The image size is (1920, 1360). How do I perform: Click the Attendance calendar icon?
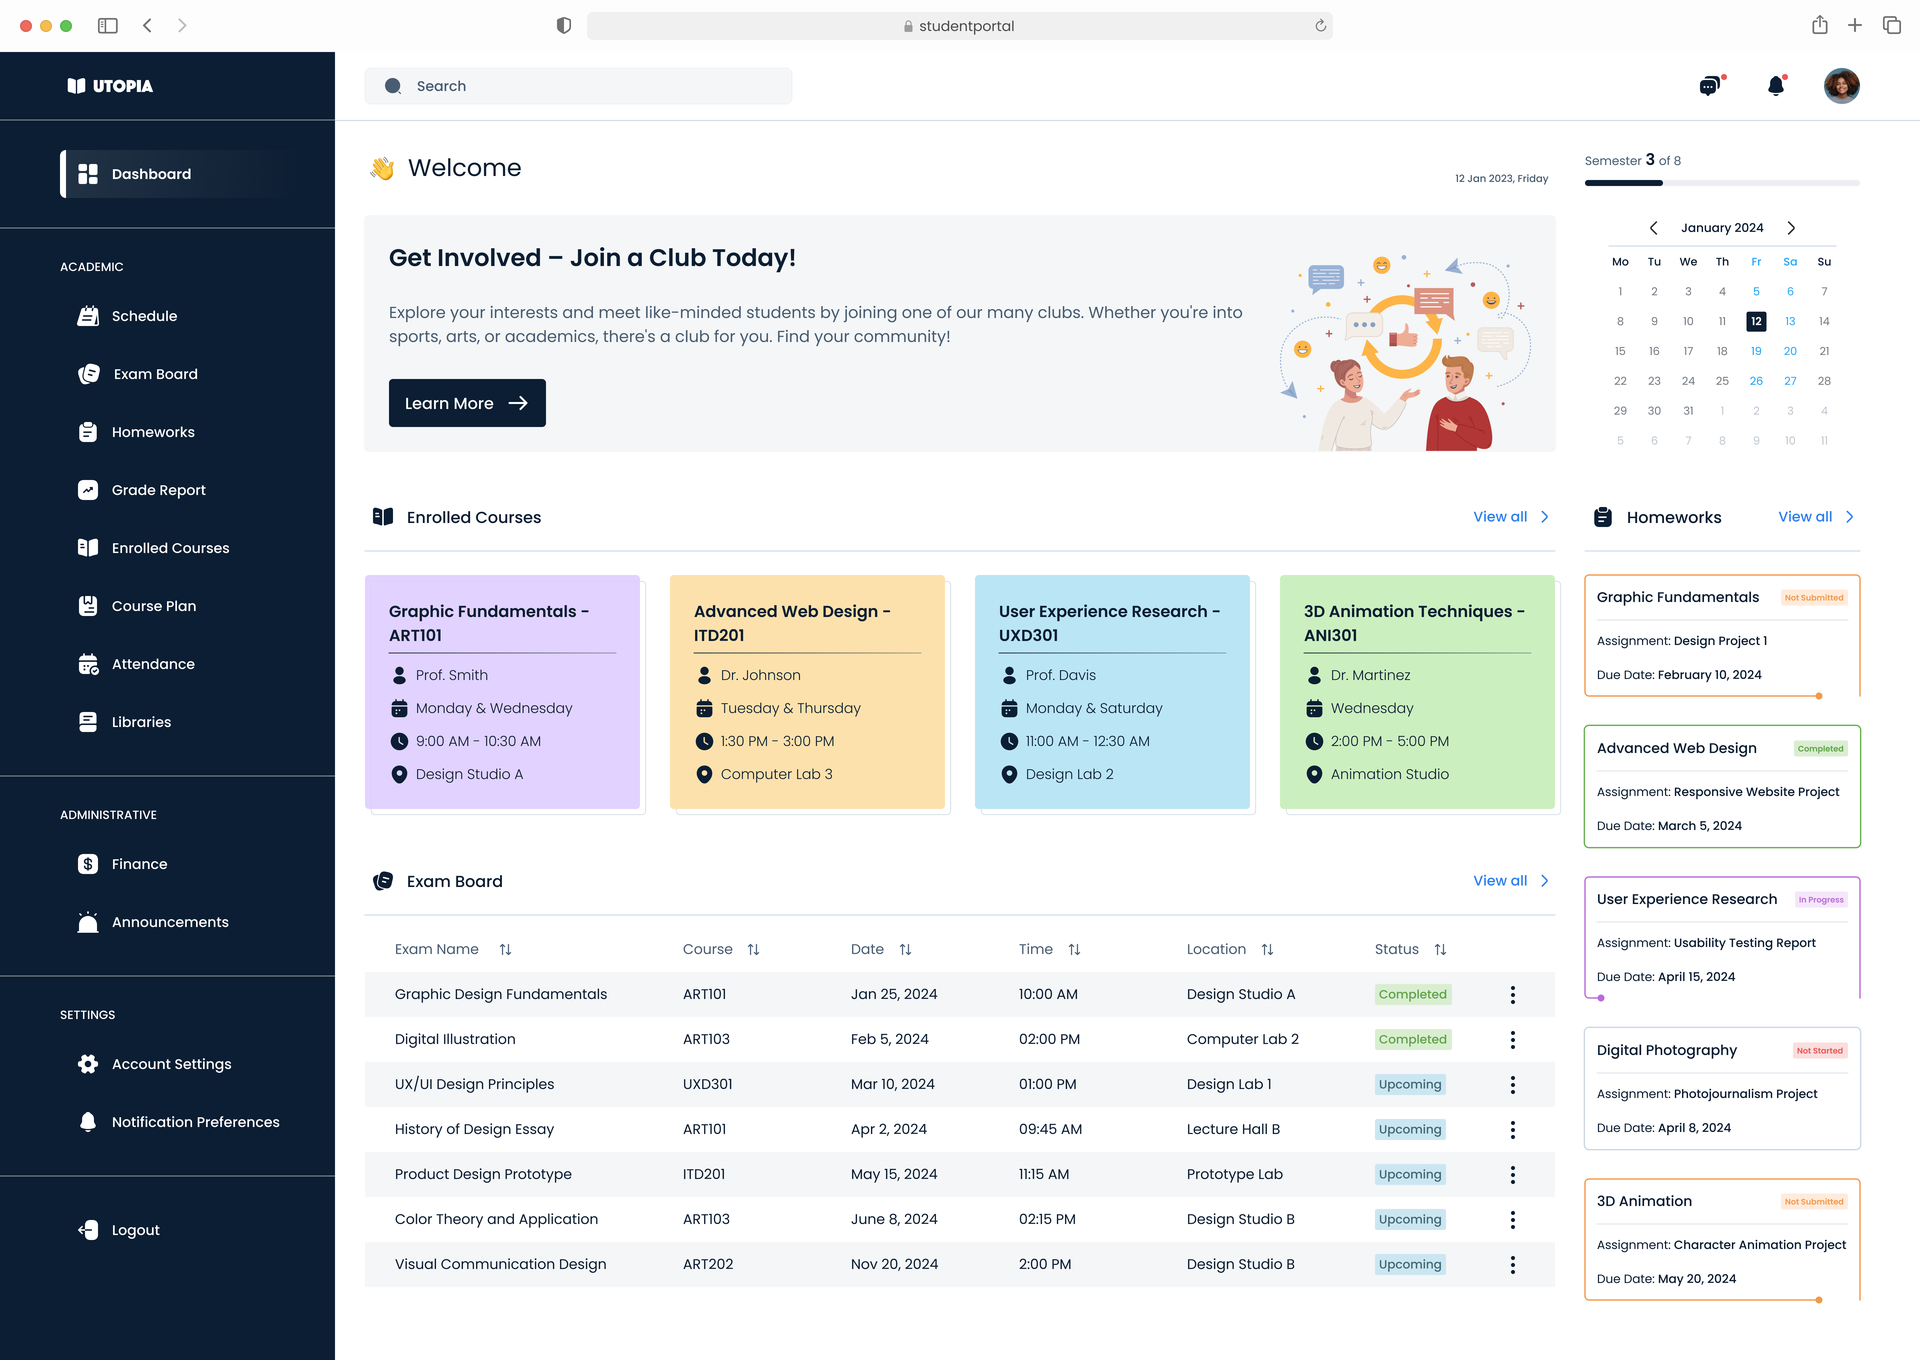tap(88, 664)
